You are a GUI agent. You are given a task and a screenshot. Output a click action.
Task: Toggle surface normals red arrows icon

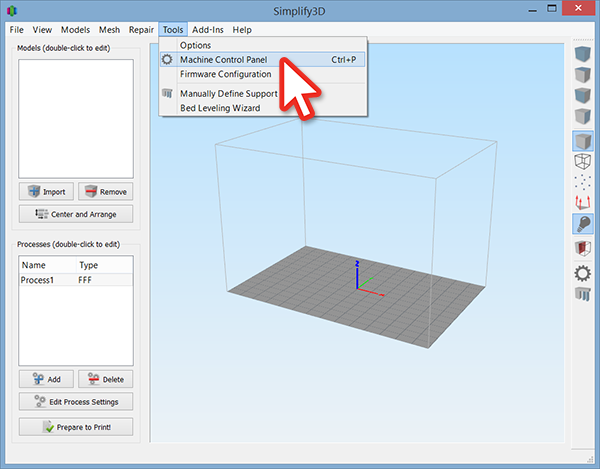tap(583, 203)
